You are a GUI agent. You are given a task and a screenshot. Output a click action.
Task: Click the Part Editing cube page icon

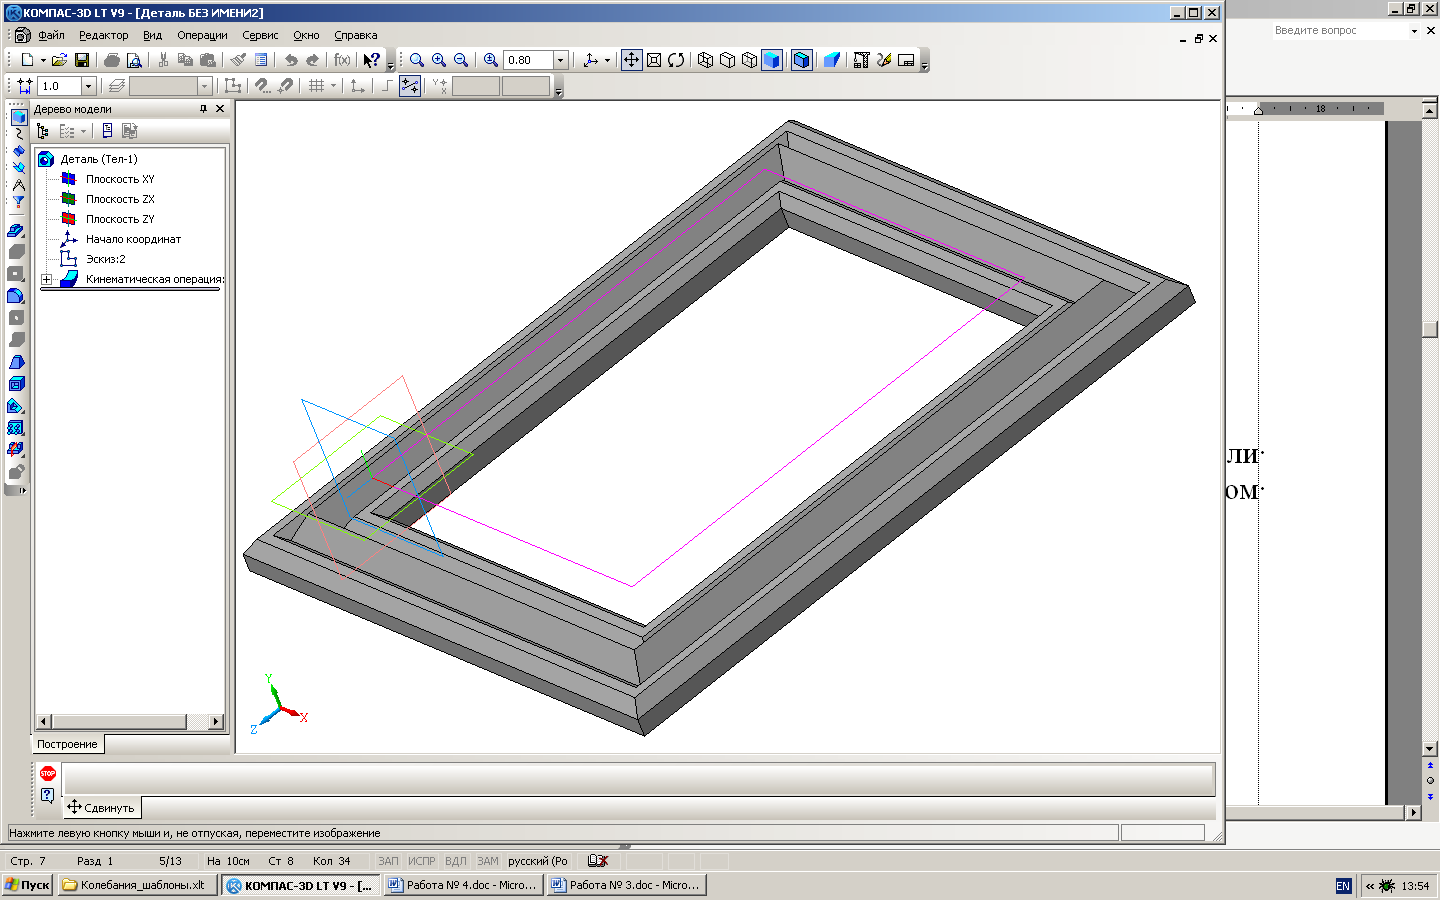[18, 116]
